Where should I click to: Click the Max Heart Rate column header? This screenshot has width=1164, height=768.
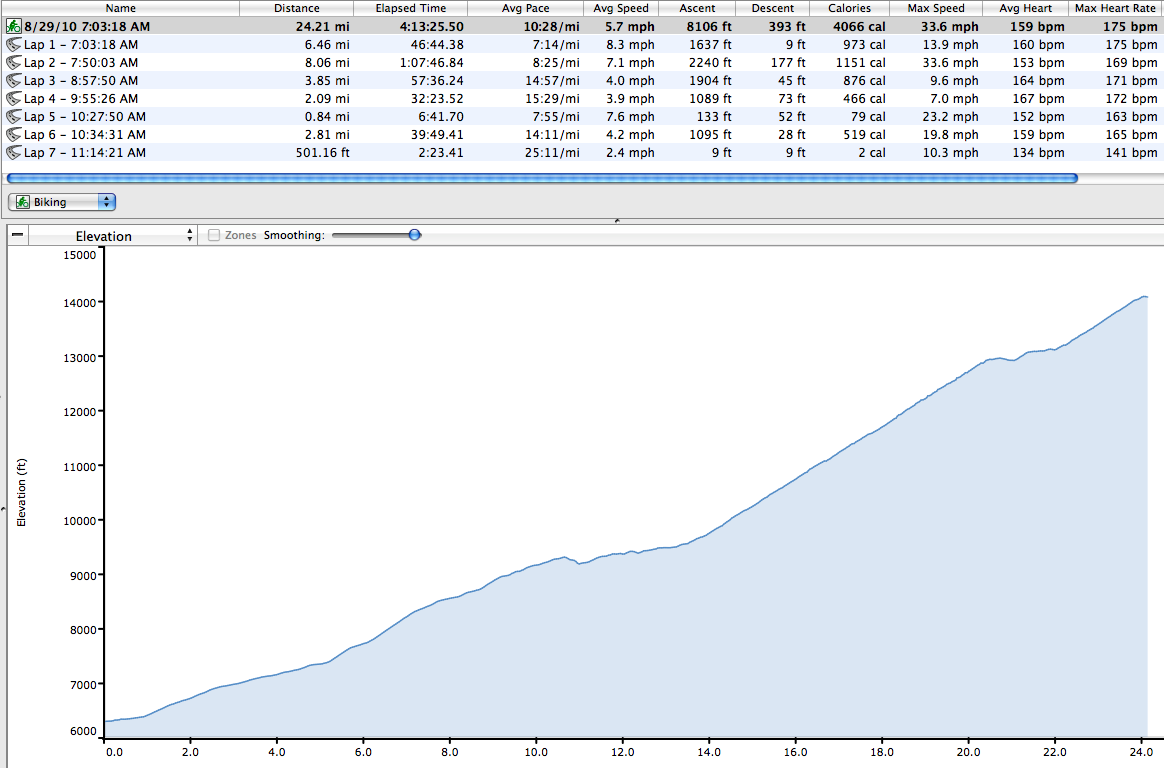[x=1114, y=8]
